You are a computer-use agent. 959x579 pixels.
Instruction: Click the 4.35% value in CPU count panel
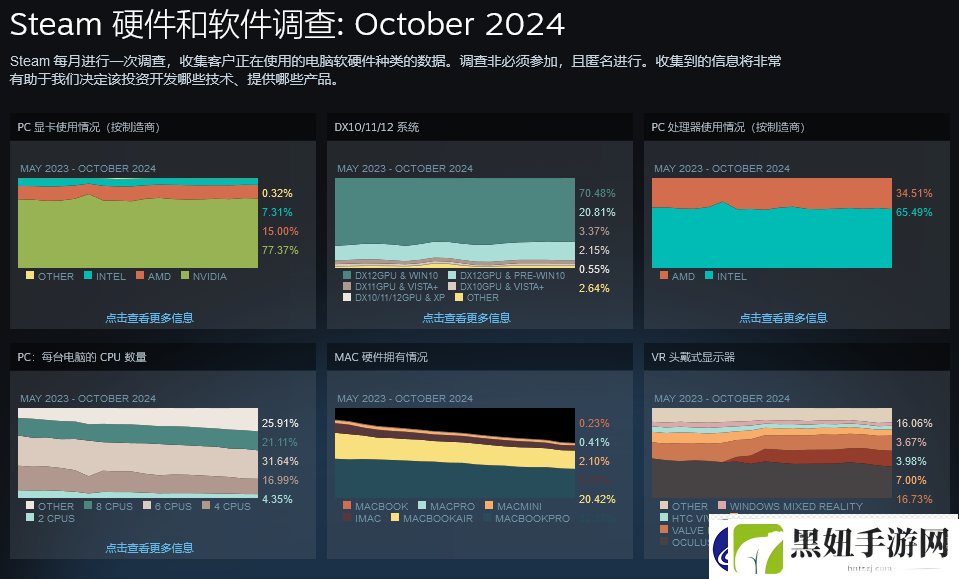[277, 499]
